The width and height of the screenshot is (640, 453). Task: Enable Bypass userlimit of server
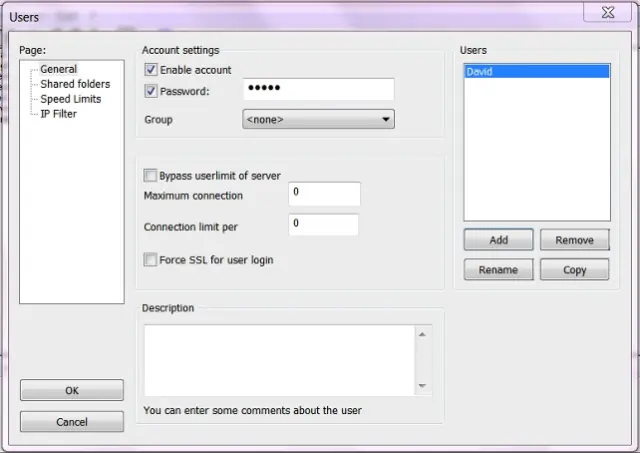point(151,175)
